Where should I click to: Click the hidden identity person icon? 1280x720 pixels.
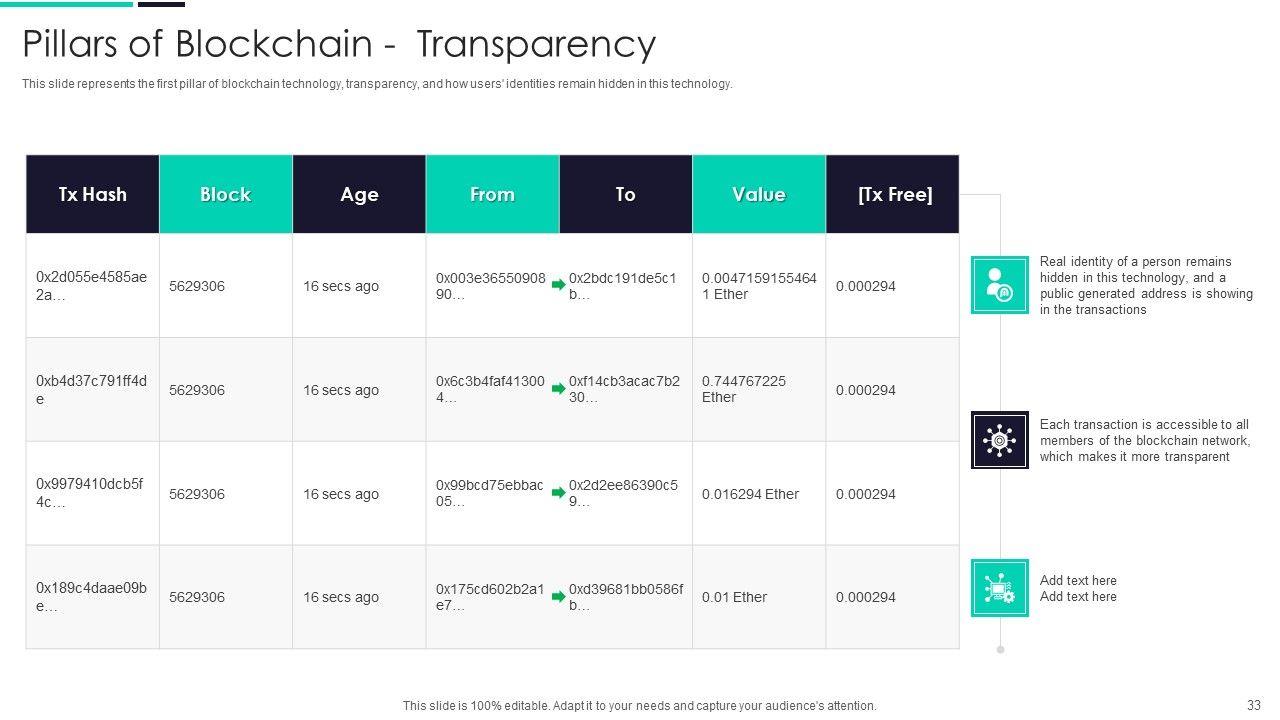click(999, 285)
